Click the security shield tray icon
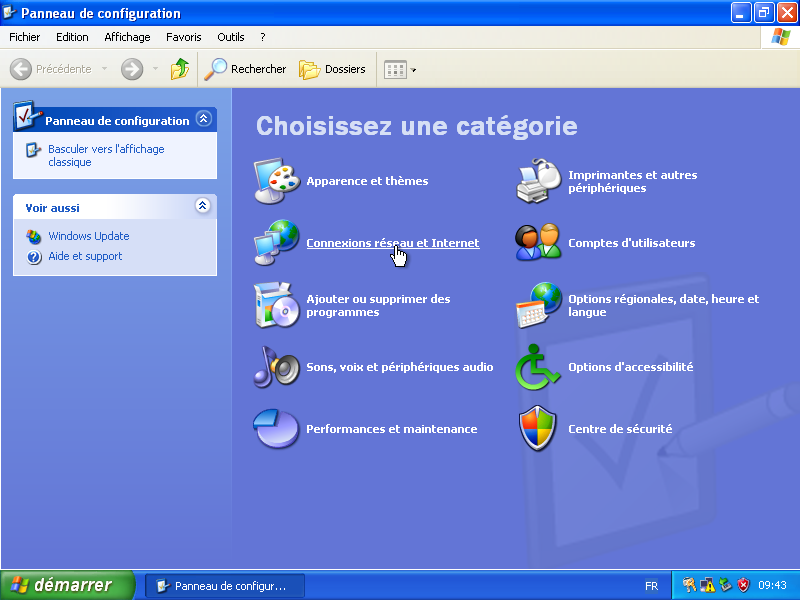This screenshot has width=800, height=600. pos(743,585)
